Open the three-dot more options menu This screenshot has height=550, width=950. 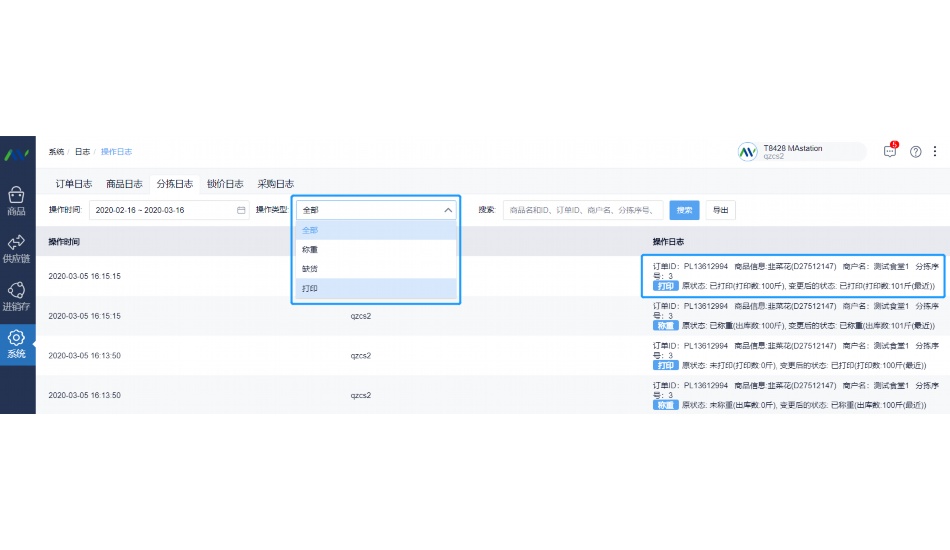point(935,152)
